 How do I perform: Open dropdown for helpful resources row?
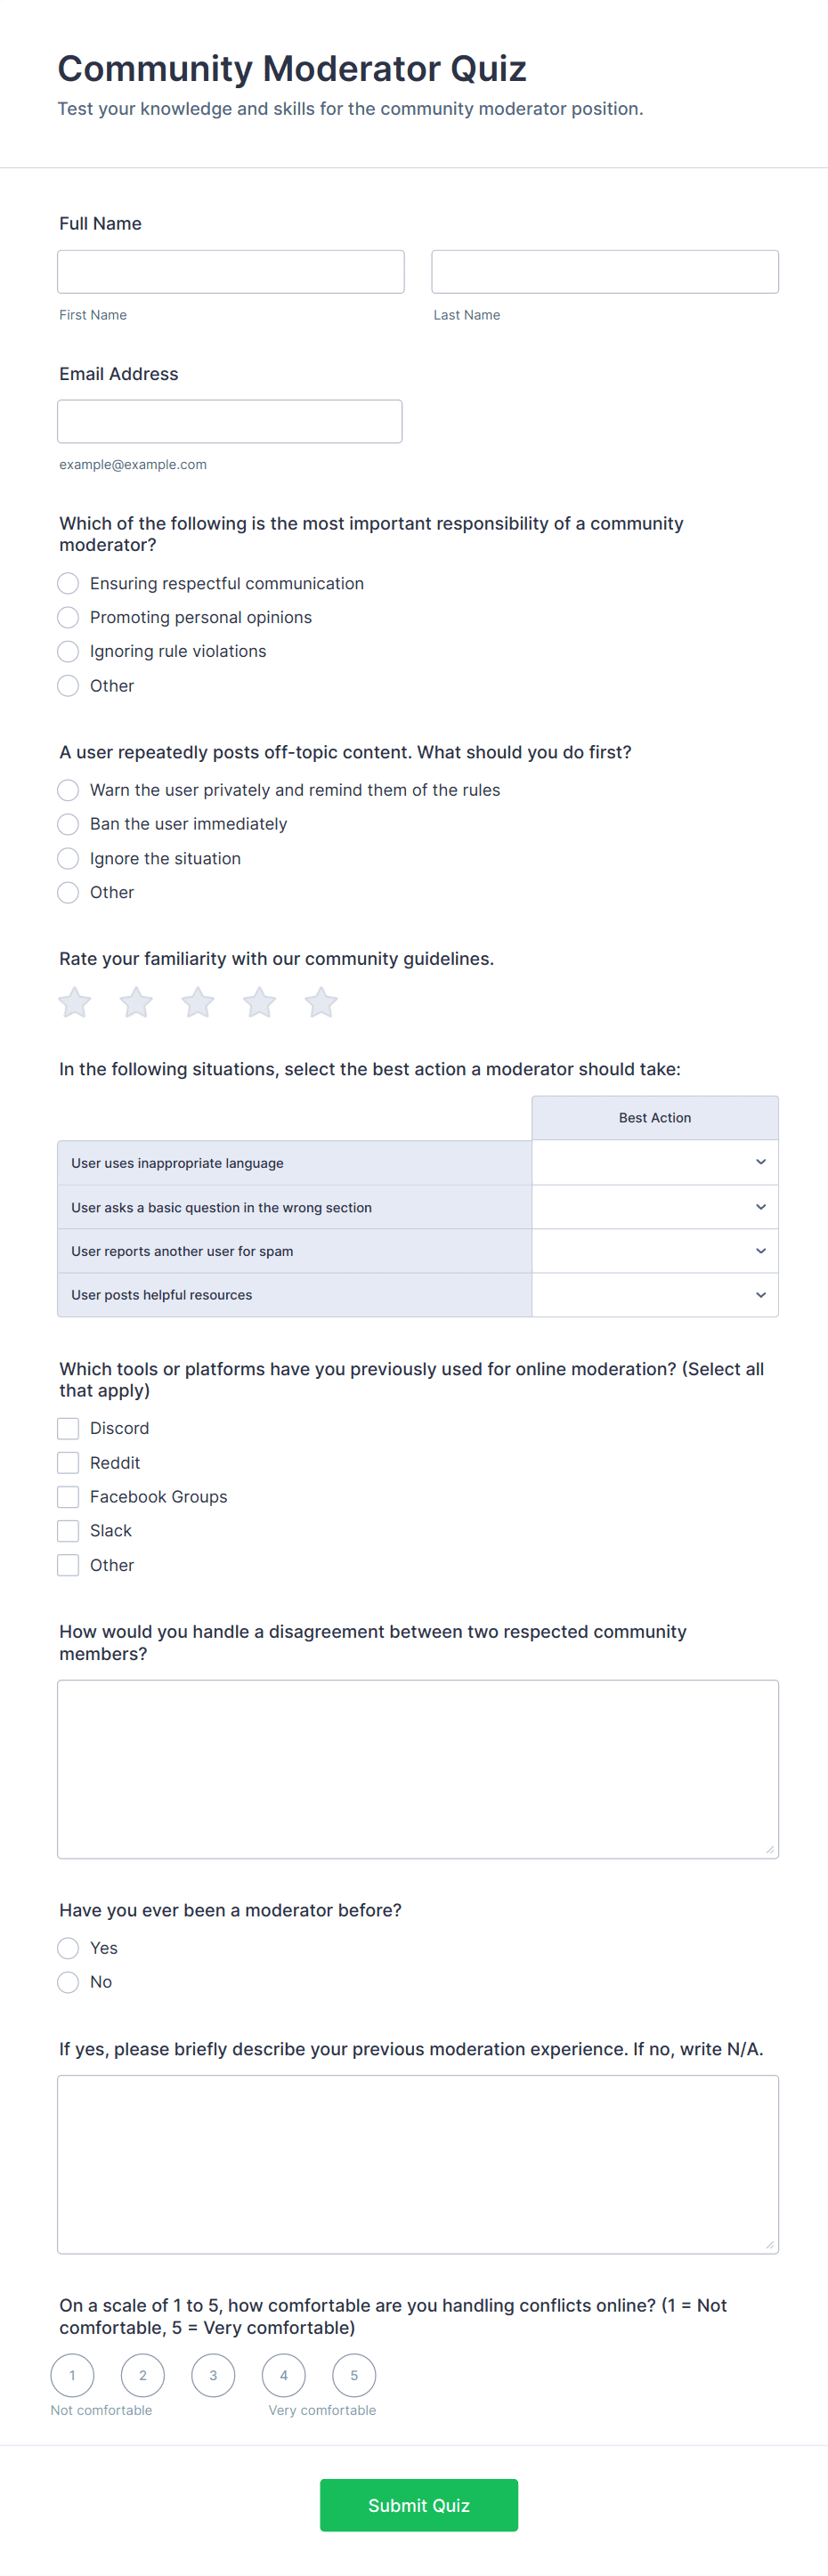655,1295
